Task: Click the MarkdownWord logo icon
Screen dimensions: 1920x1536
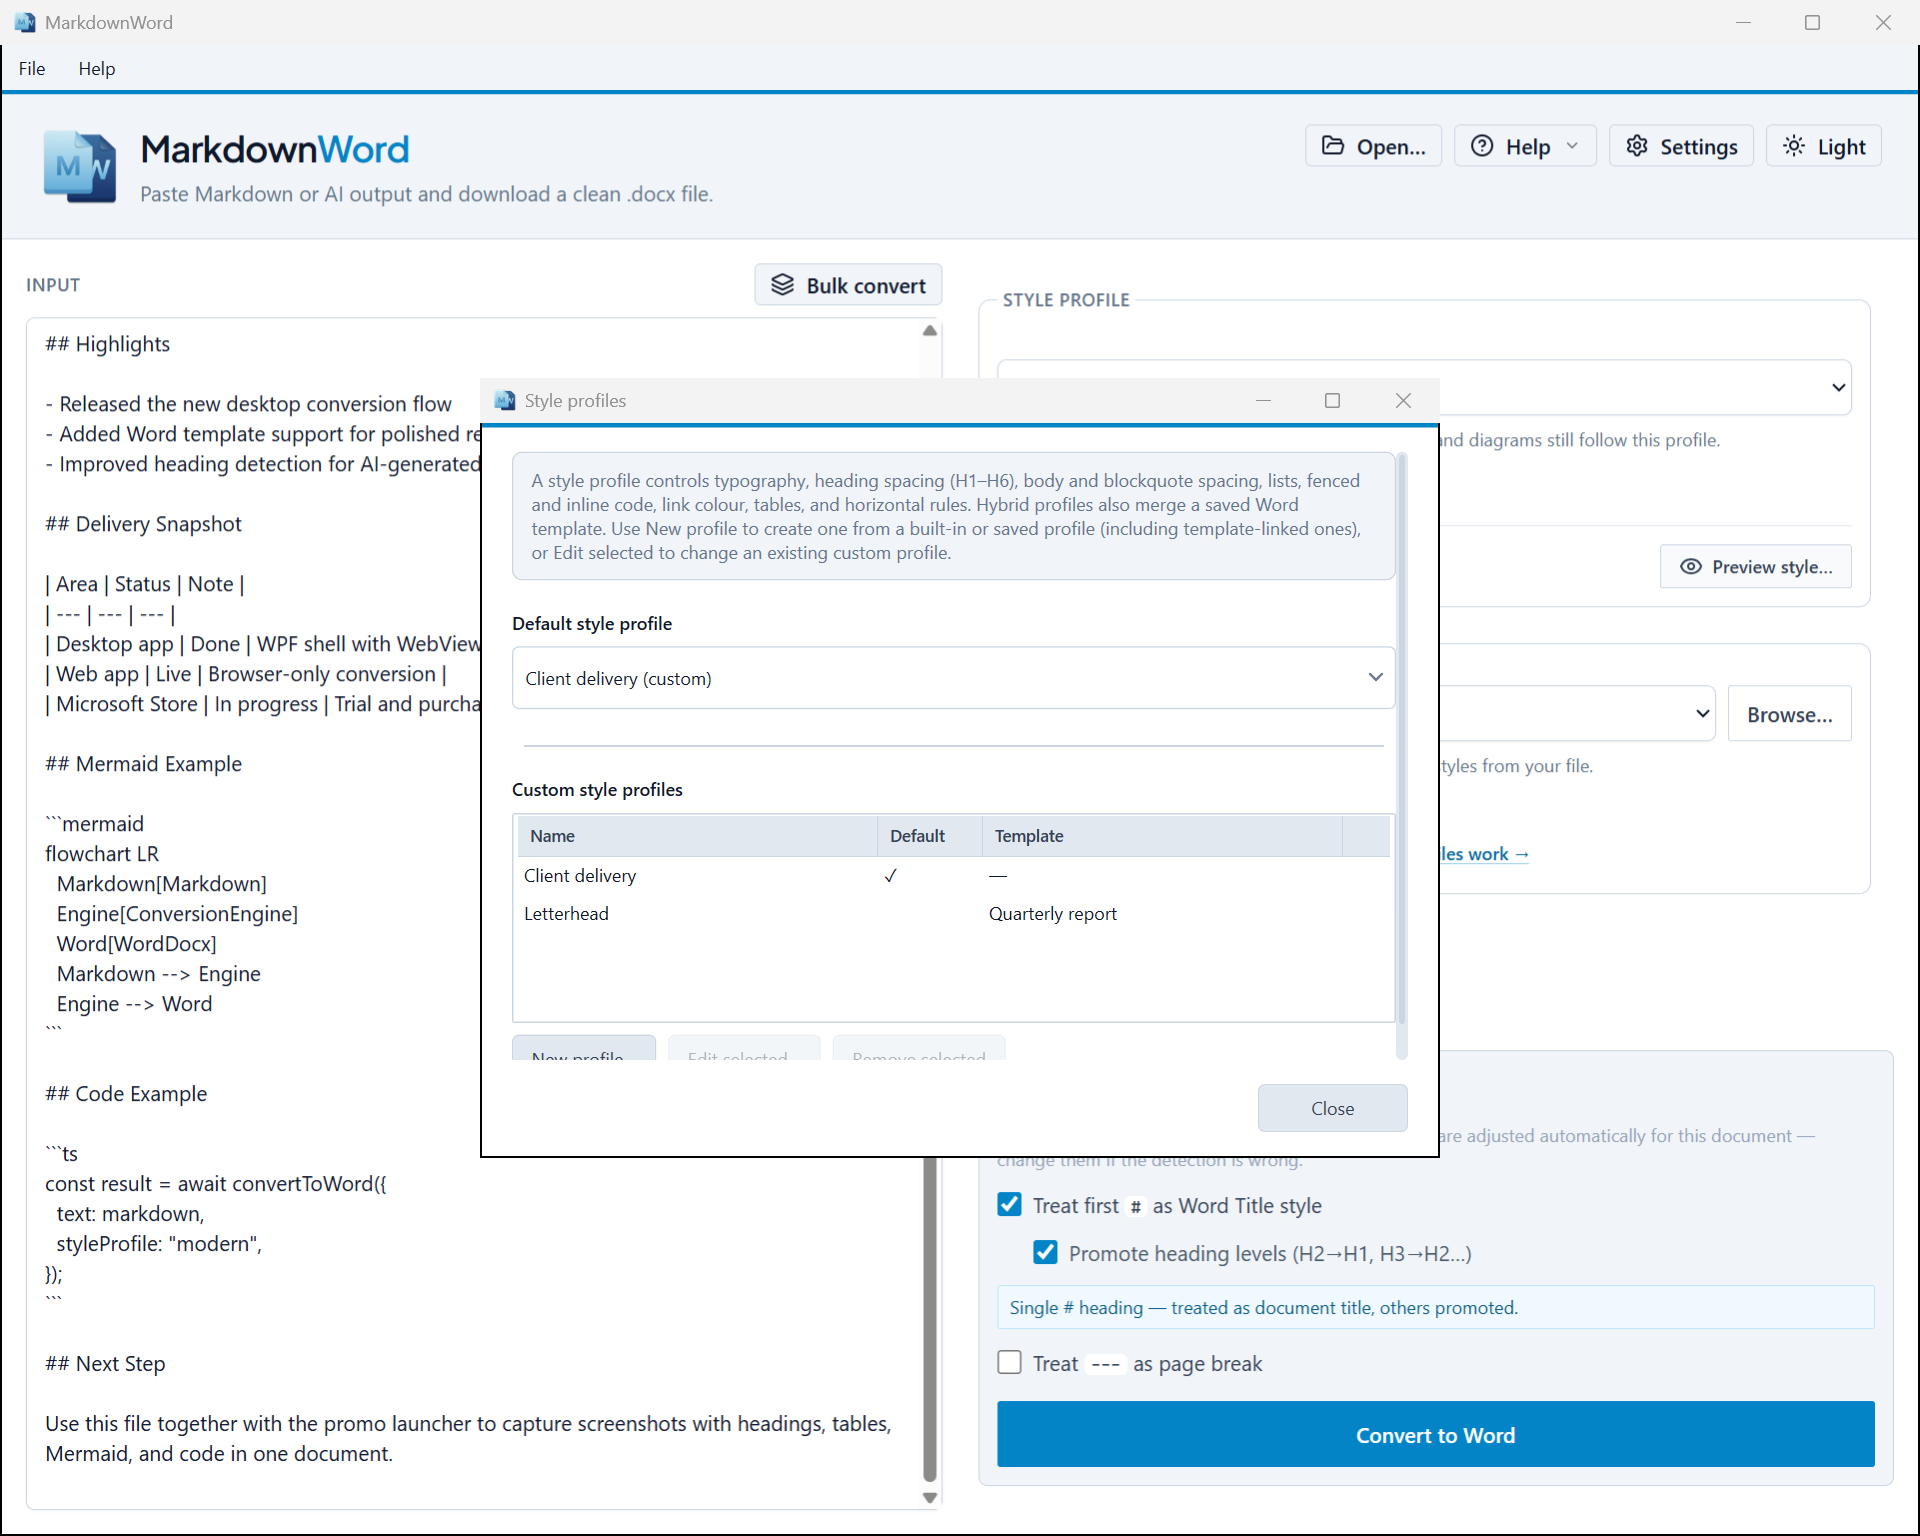Action: click(79, 167)
